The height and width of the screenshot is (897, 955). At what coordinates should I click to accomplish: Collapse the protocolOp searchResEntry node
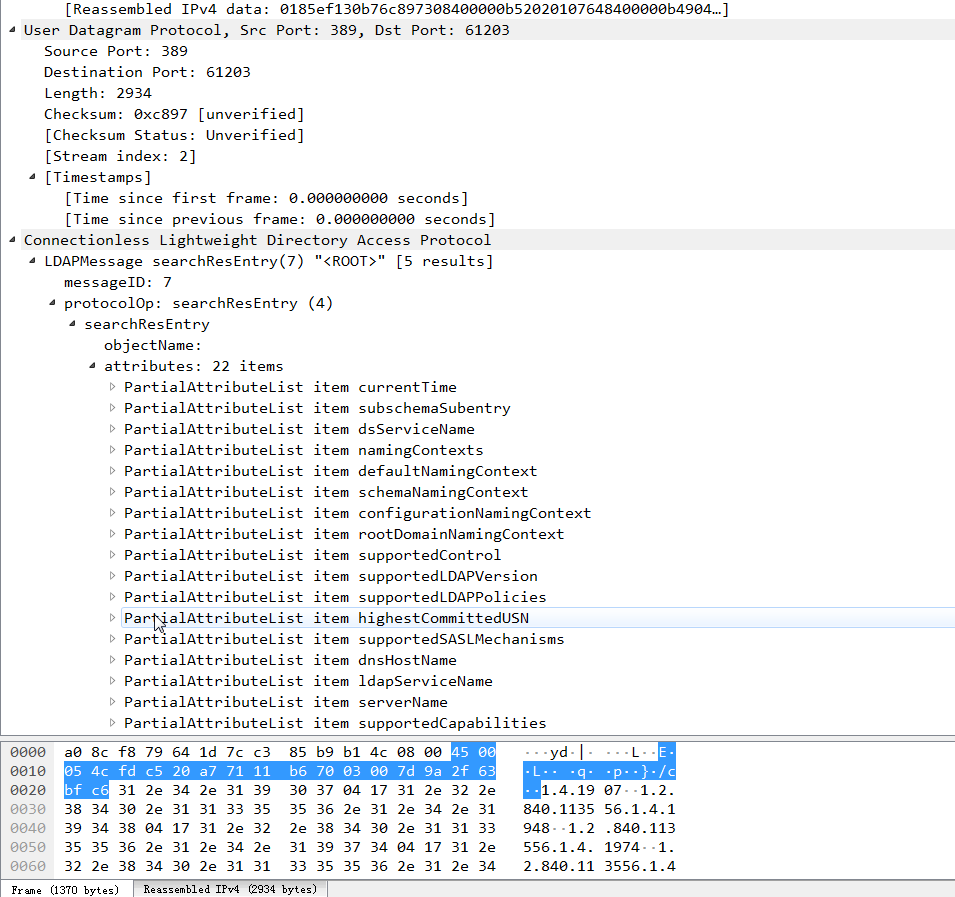pos(52,303)
